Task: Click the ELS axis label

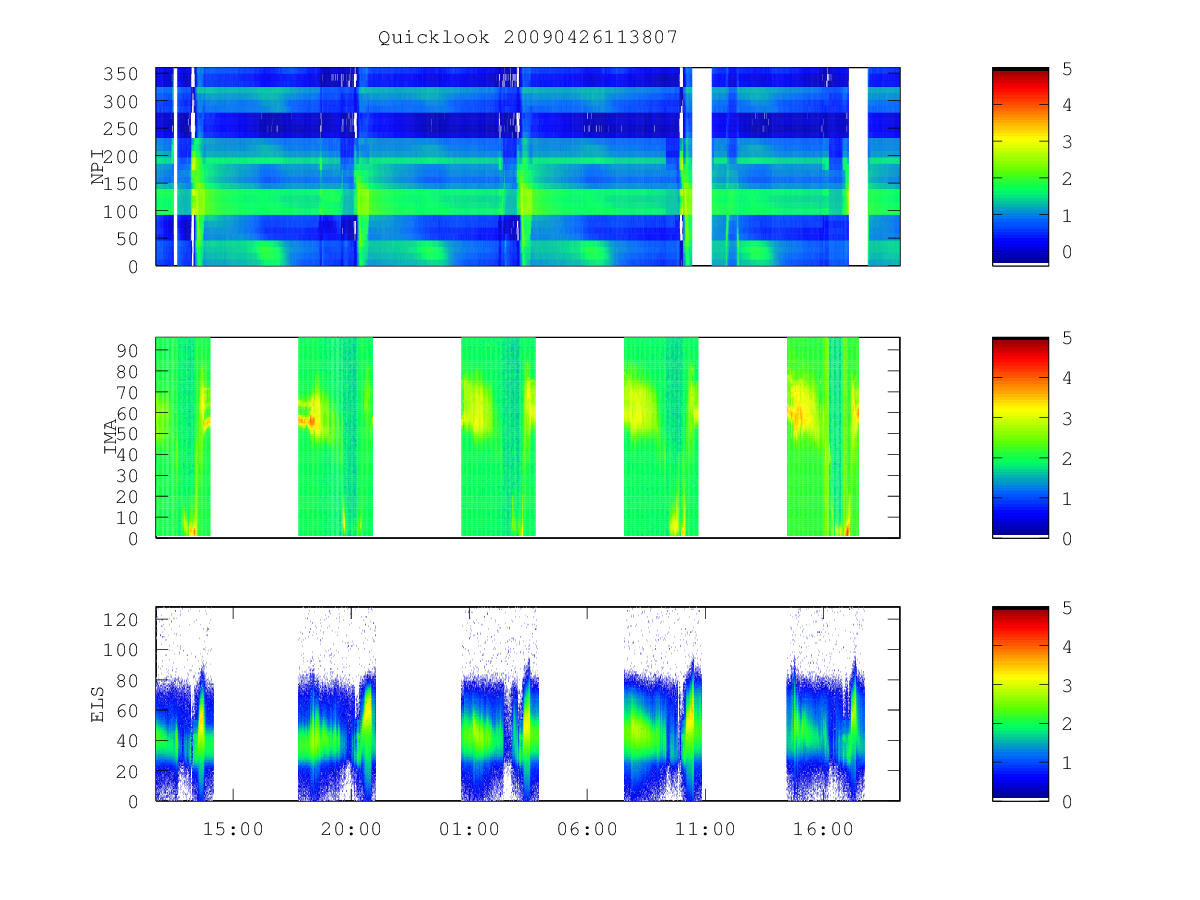Action: click(x=98, y=704)
